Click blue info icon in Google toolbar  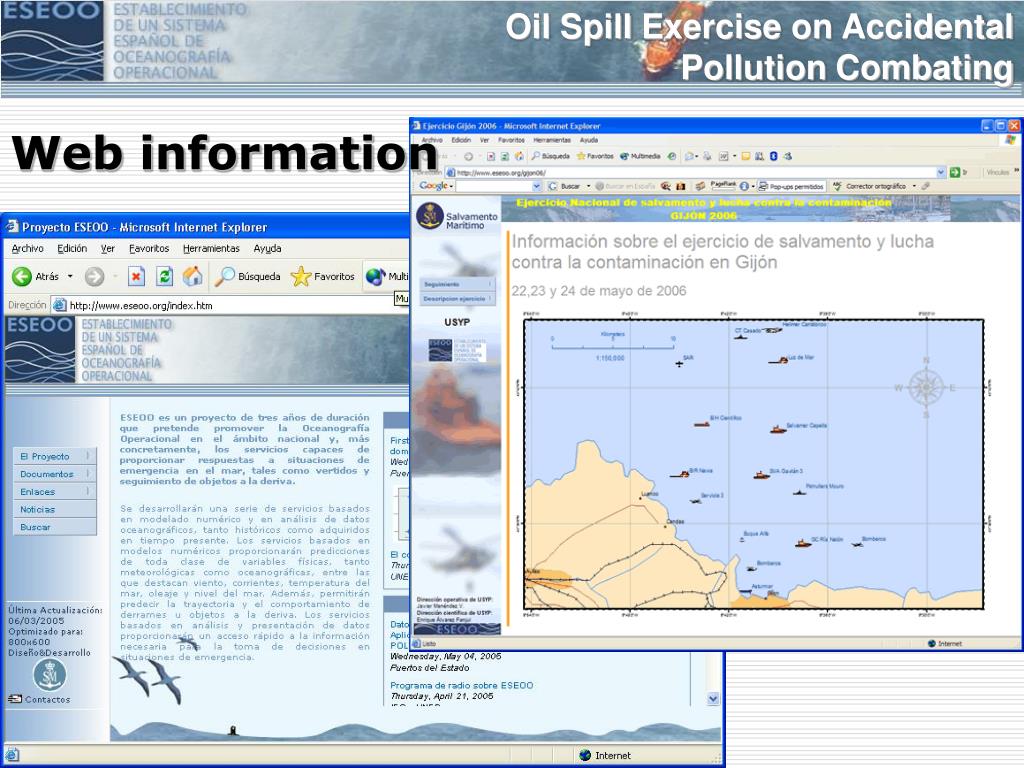click(744, 187)
